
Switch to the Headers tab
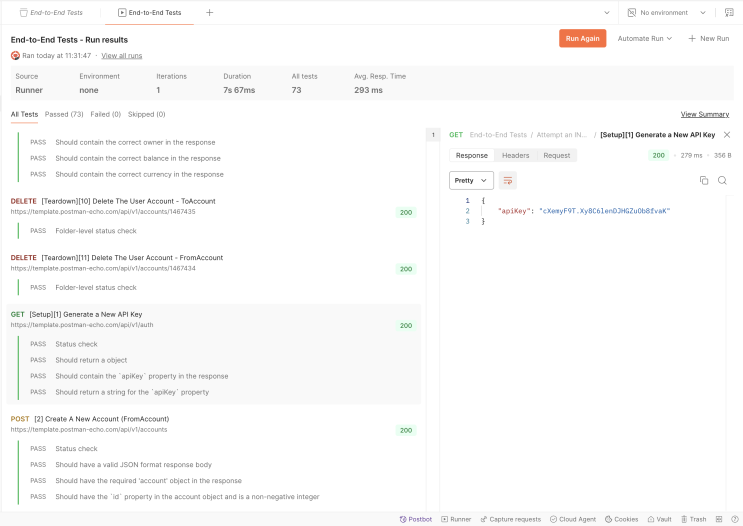point(516,155)
